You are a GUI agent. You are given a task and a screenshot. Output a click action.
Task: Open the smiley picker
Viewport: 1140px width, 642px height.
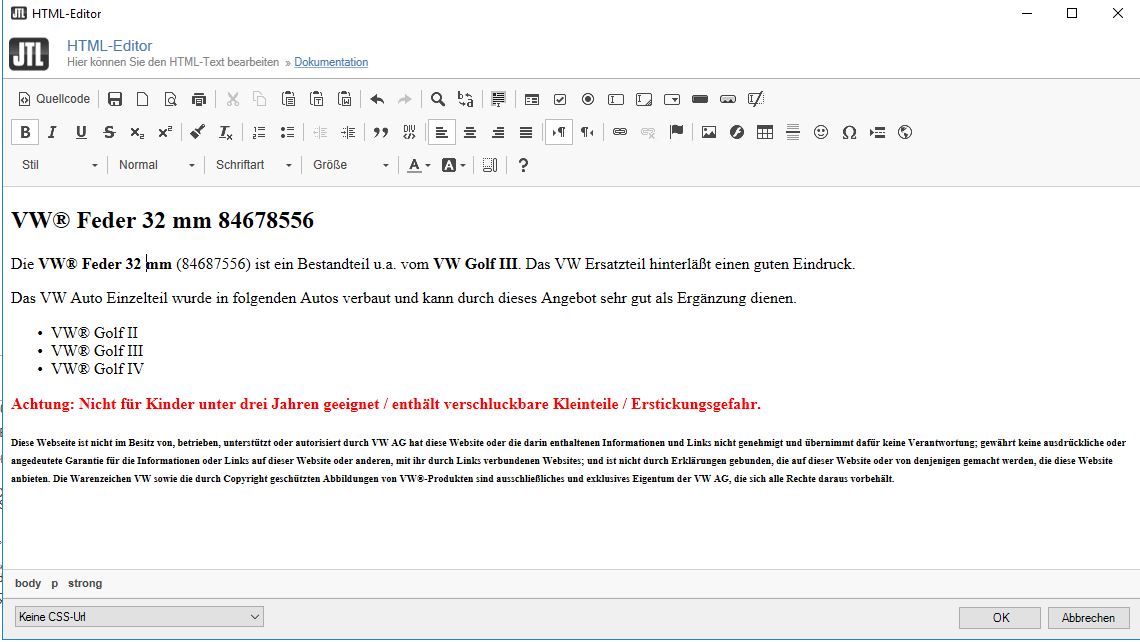(821, 132)
